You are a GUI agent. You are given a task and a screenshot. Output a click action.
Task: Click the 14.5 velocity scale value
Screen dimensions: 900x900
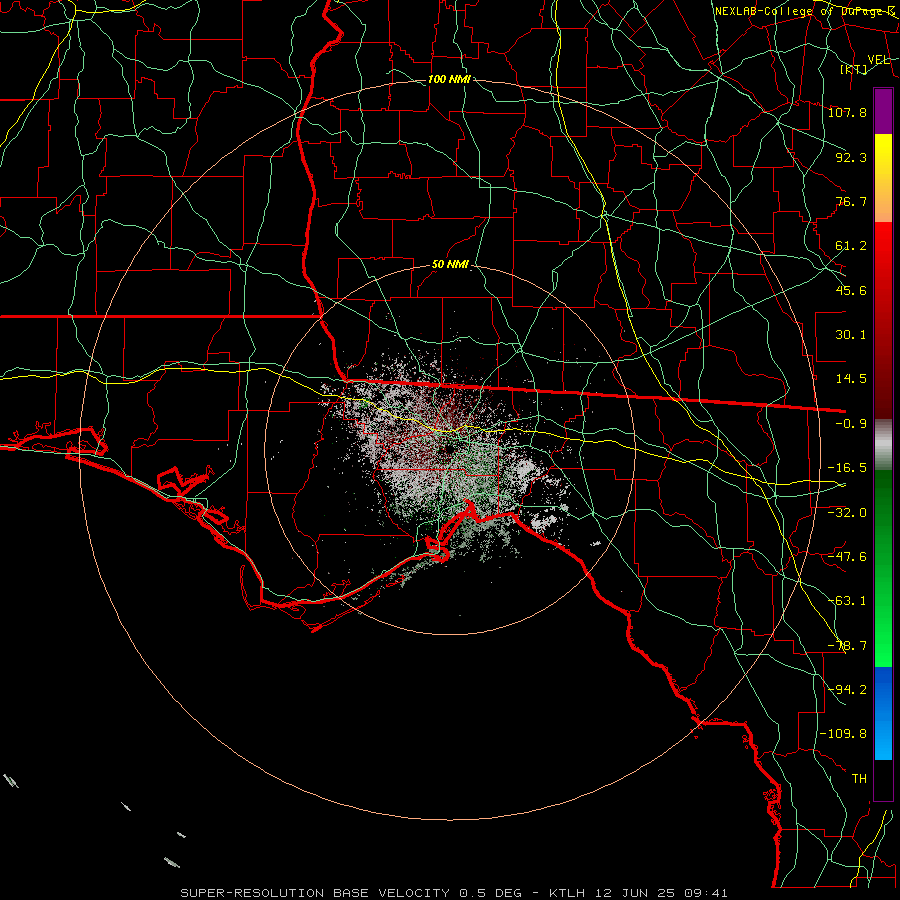click(851, 379)
